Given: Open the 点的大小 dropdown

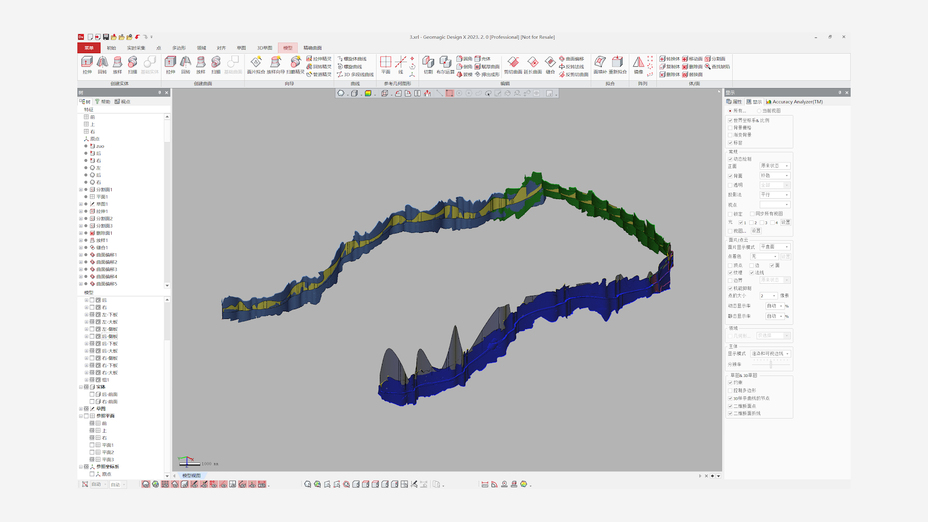Looking at the screenshot, I should [768, 295].
